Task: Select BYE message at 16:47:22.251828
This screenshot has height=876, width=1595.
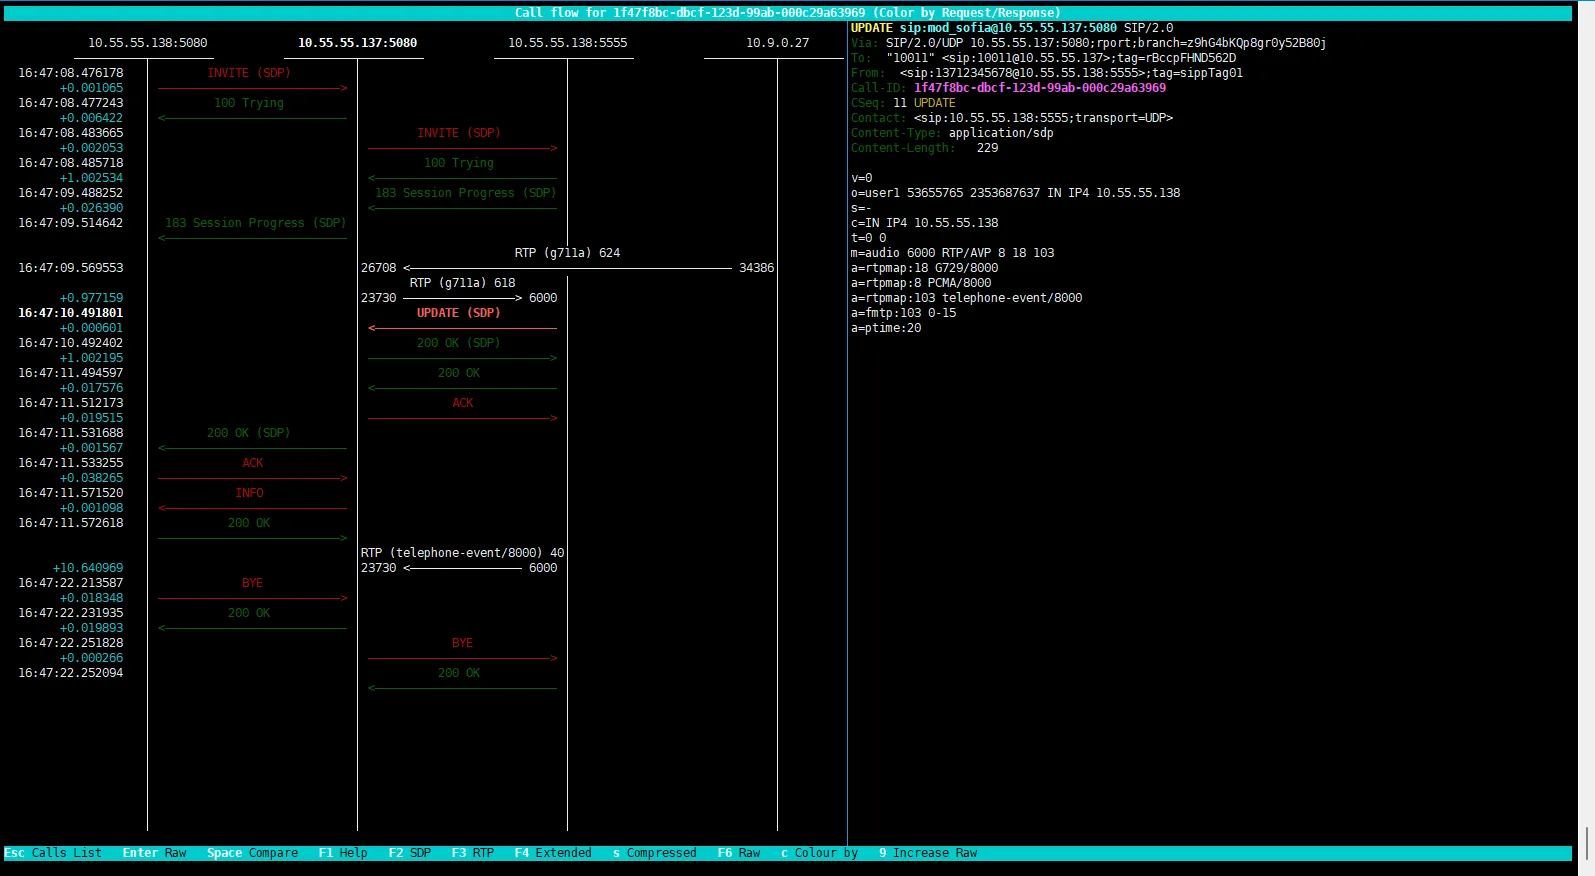Action: pos(462,643)
